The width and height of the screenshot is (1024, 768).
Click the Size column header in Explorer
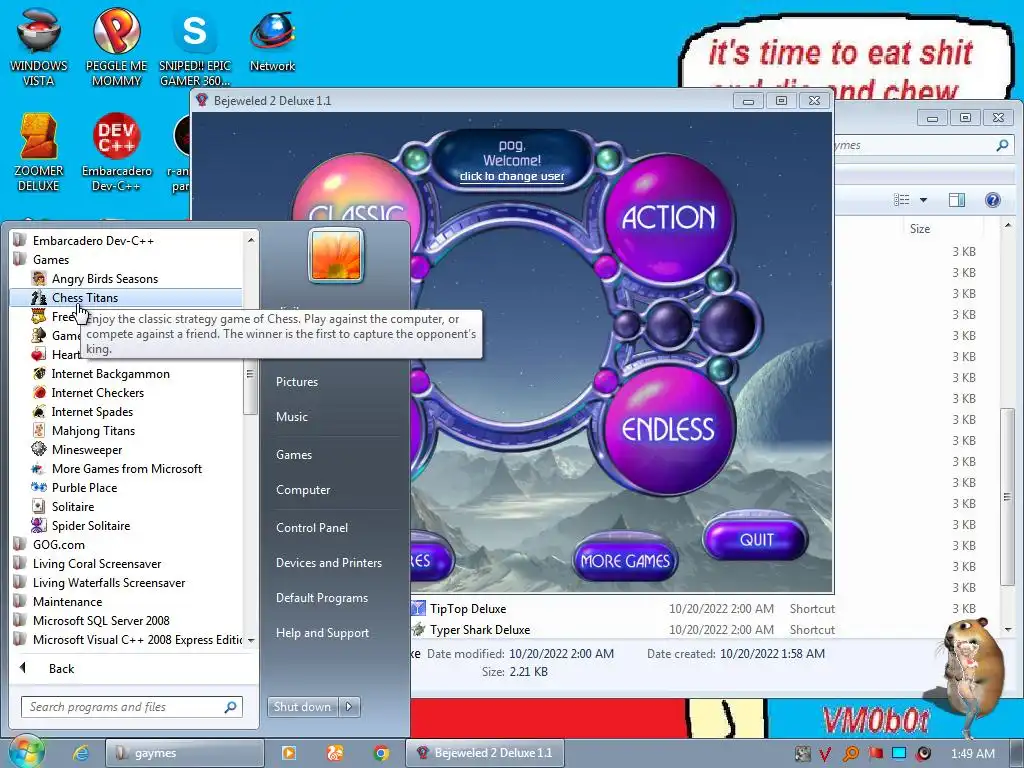coord(920,229)
